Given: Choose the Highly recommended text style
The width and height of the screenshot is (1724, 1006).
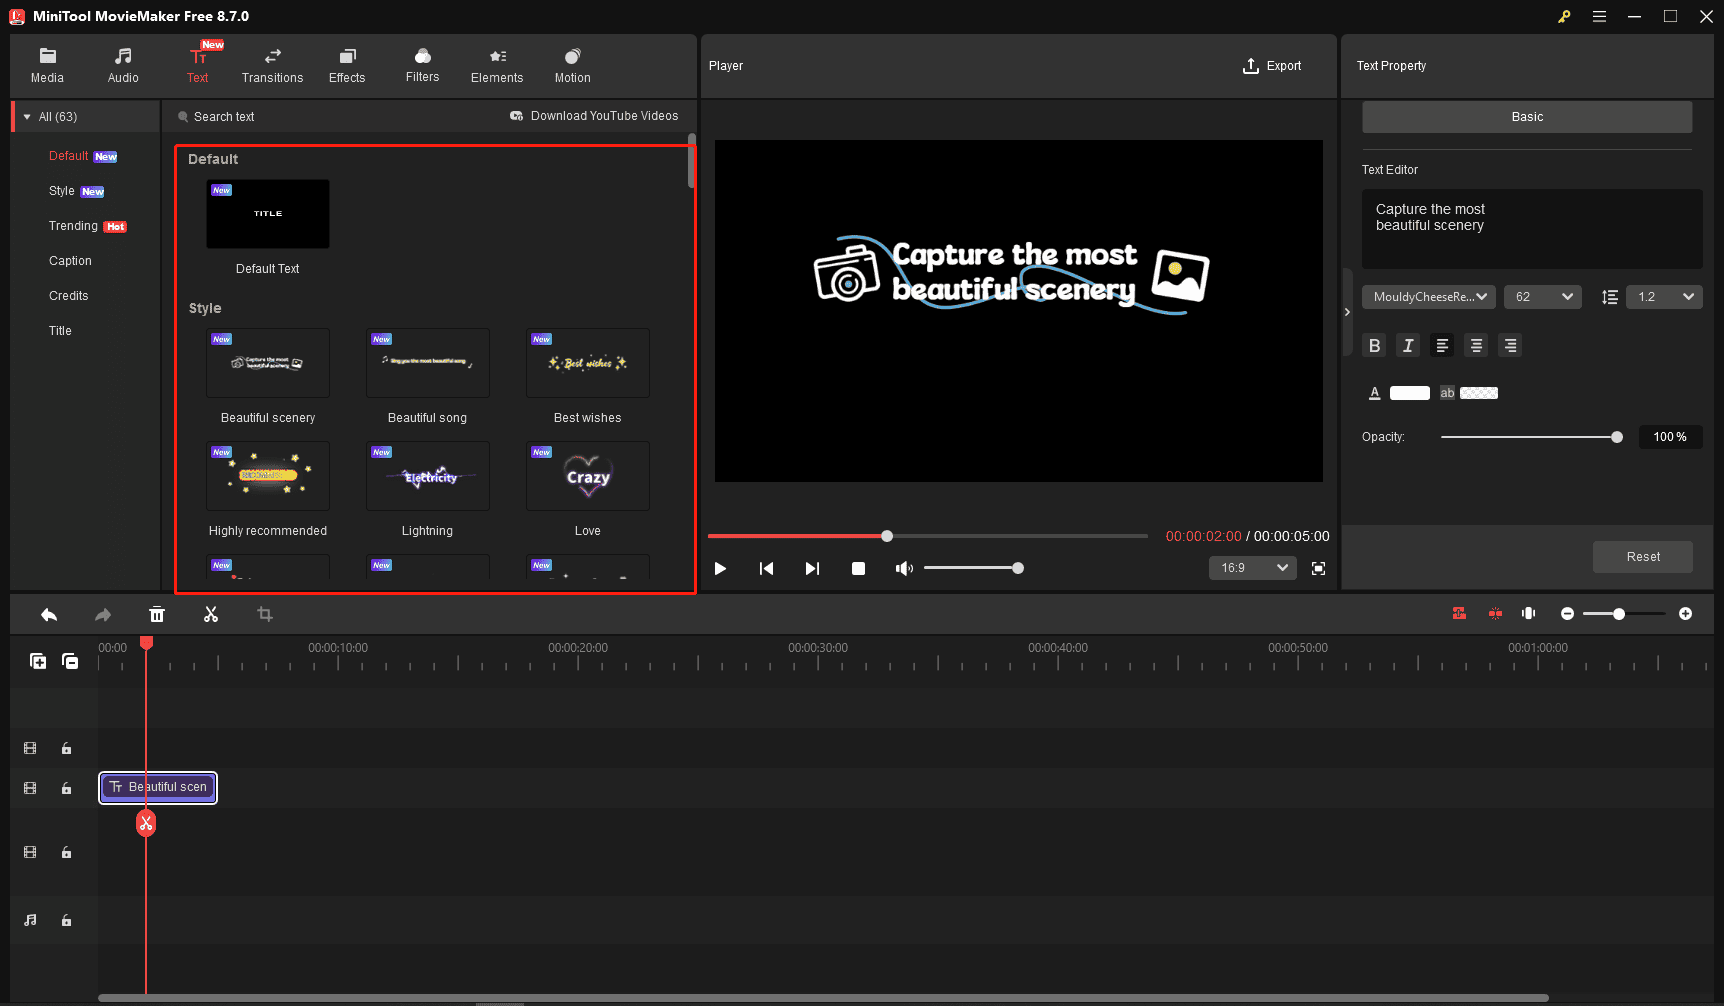Looking at the screenshot, I should pyautogui.click(x=268, y=476).
